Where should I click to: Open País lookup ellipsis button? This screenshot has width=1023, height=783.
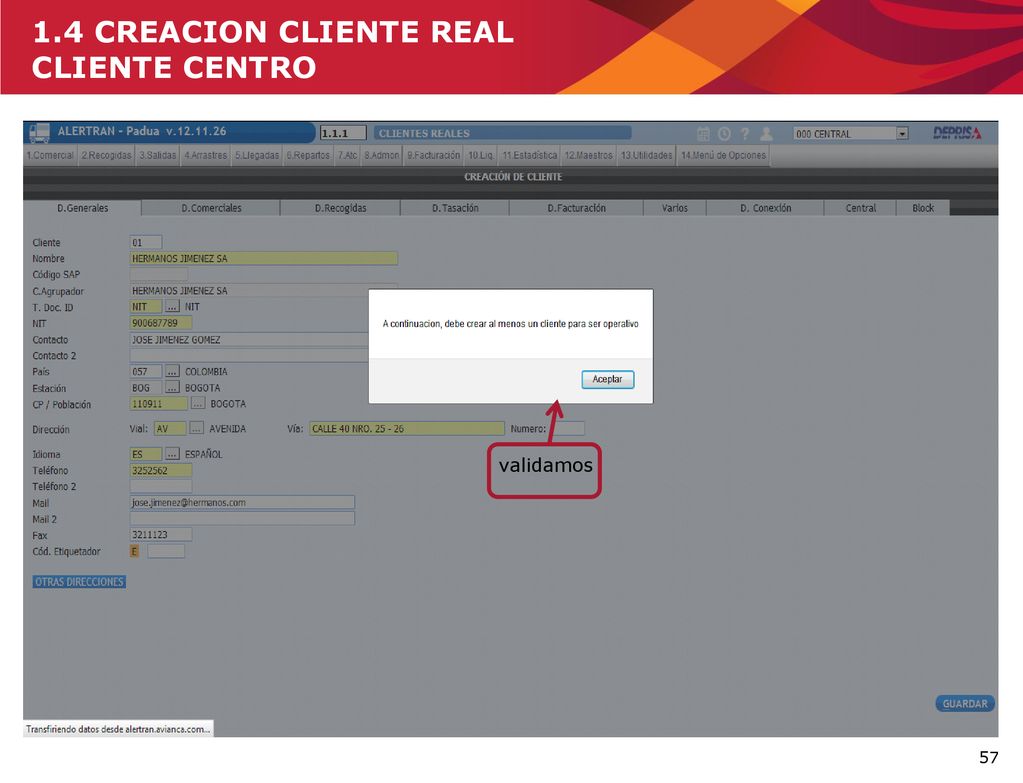click(172, 371)
